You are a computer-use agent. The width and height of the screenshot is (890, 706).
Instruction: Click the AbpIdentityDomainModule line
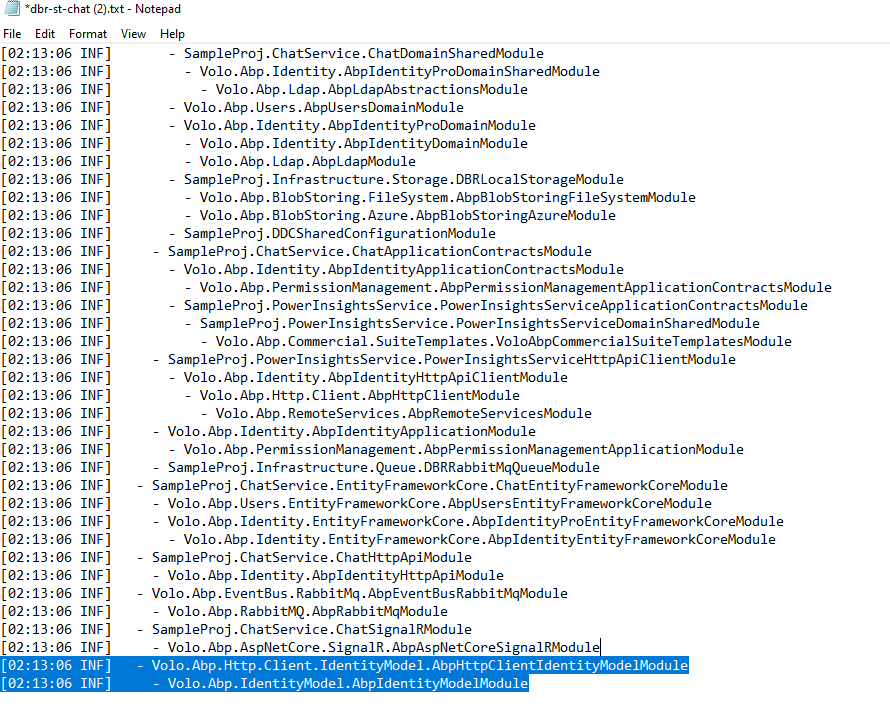265,144
